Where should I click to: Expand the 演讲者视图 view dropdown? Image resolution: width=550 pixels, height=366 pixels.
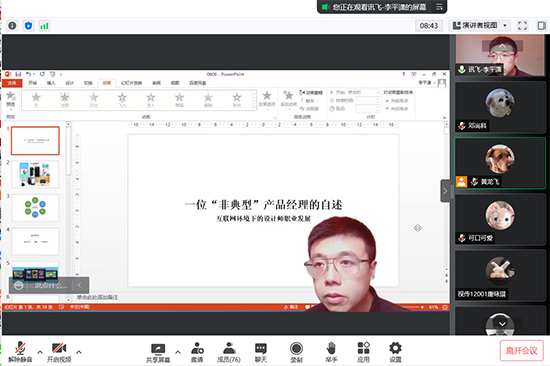pos(480,26)
